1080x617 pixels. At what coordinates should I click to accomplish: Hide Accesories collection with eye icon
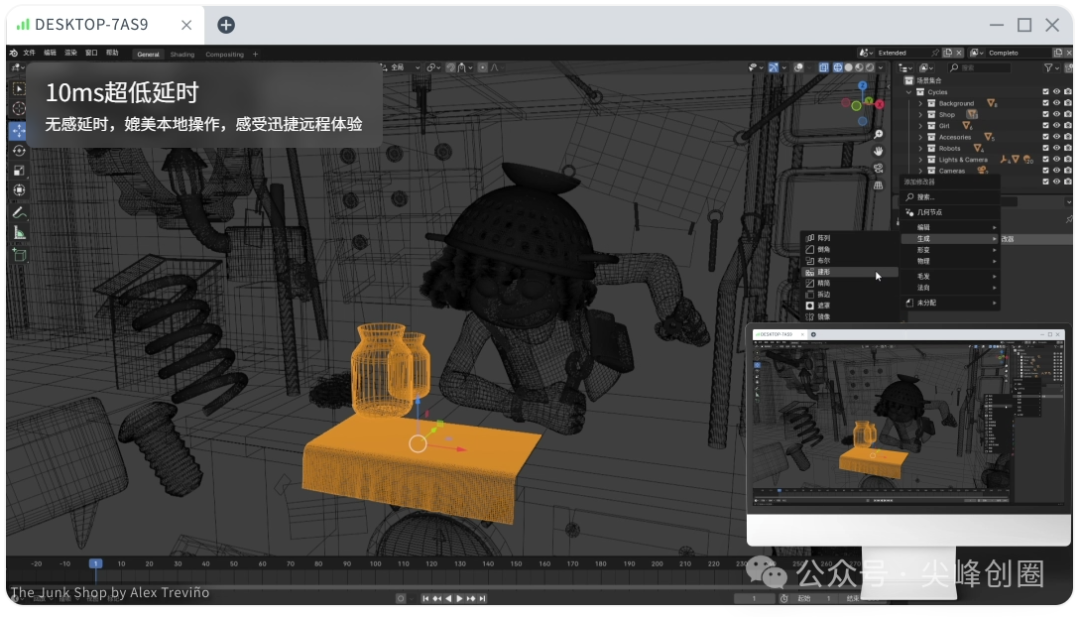(1057, 137)
